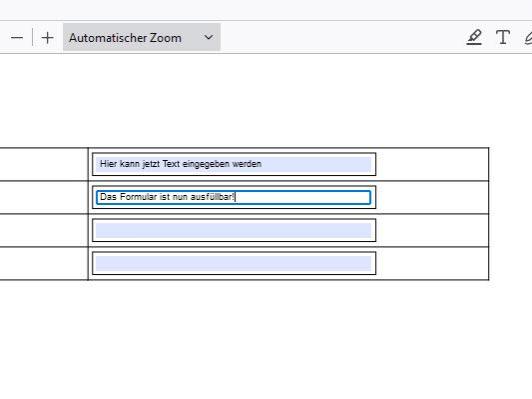The image size is (532, 399).
Task: Place cursor on the word 'Formular'
Action: (x=138, y=197)
